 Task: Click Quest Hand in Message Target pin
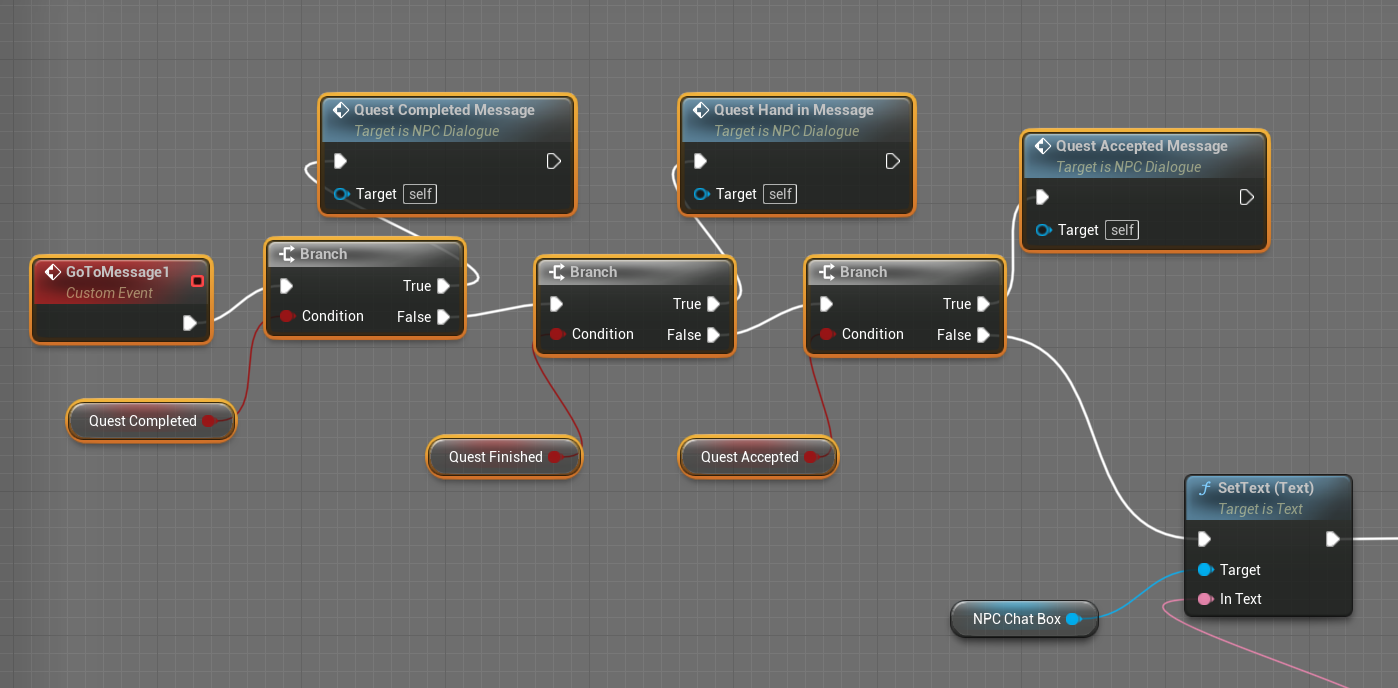[x=701, y=194]
